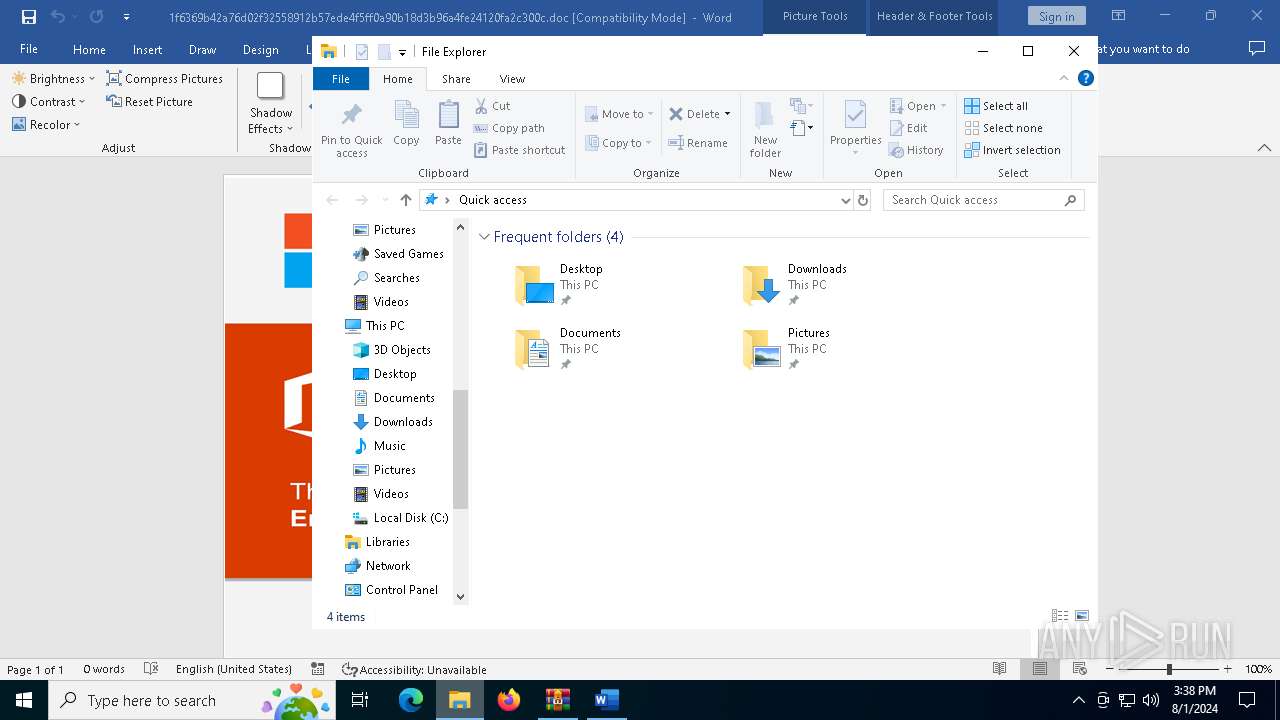Click Paste shortcut in ribbon
The height and width of the screenshot is (720, 1280).
(519, 150)
